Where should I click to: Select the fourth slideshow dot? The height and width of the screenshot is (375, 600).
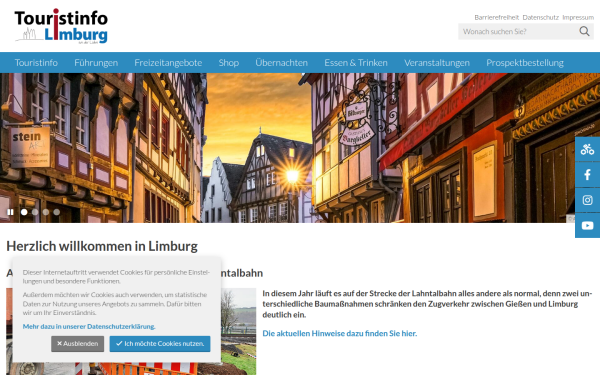pyautogui.click(x=57, y=212)
